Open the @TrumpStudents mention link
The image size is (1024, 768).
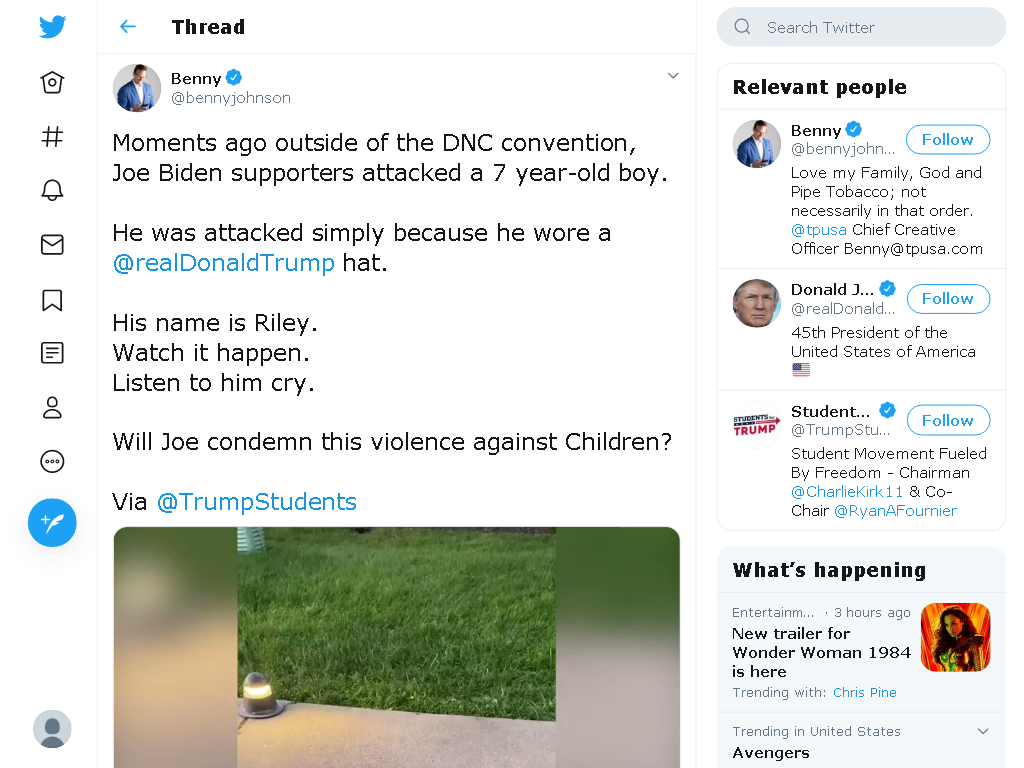257,502
